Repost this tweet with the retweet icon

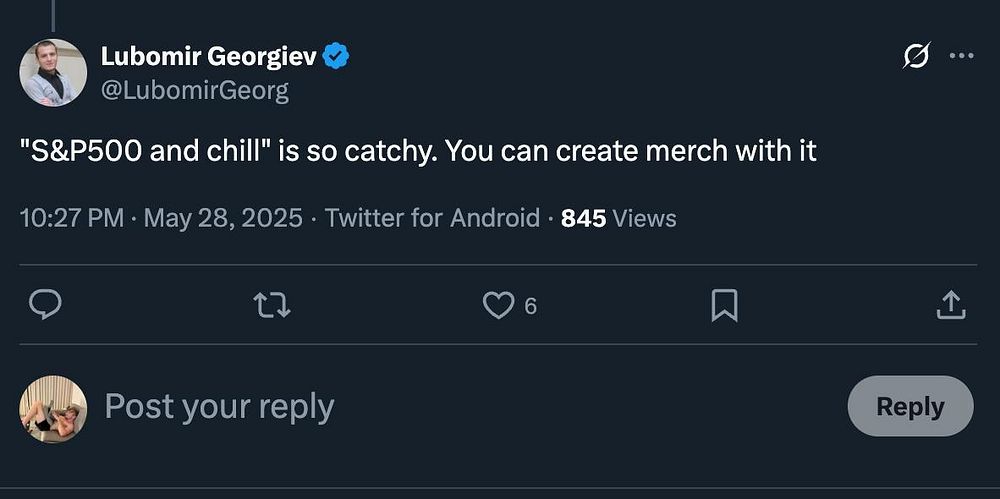(272, 305)
